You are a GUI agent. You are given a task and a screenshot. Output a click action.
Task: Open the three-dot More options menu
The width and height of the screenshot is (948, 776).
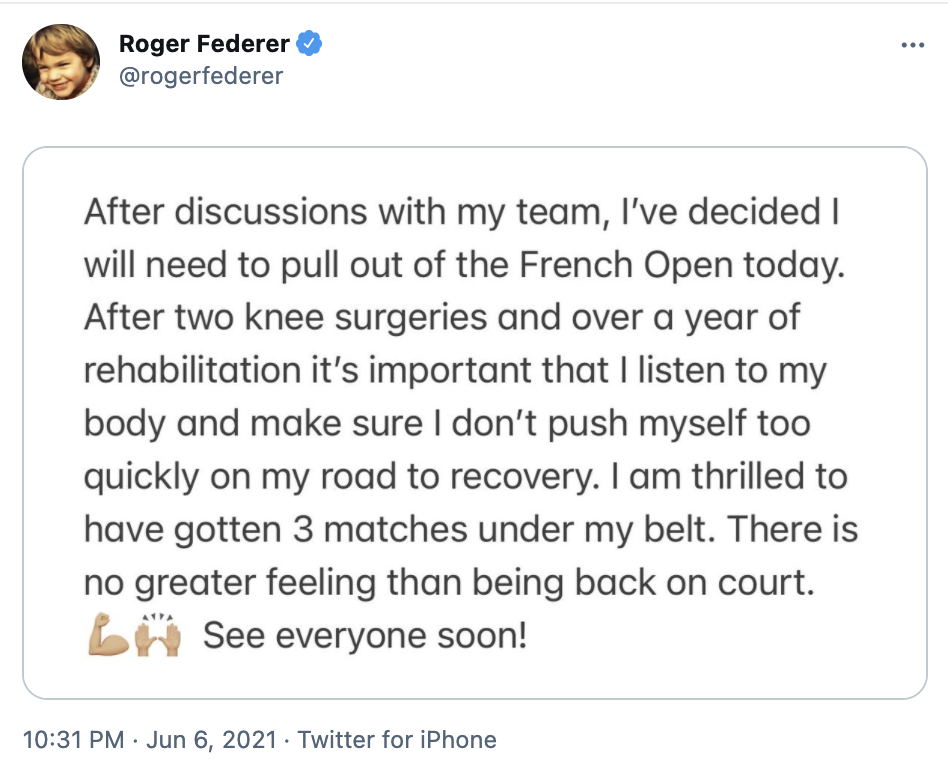click(912, 46)
